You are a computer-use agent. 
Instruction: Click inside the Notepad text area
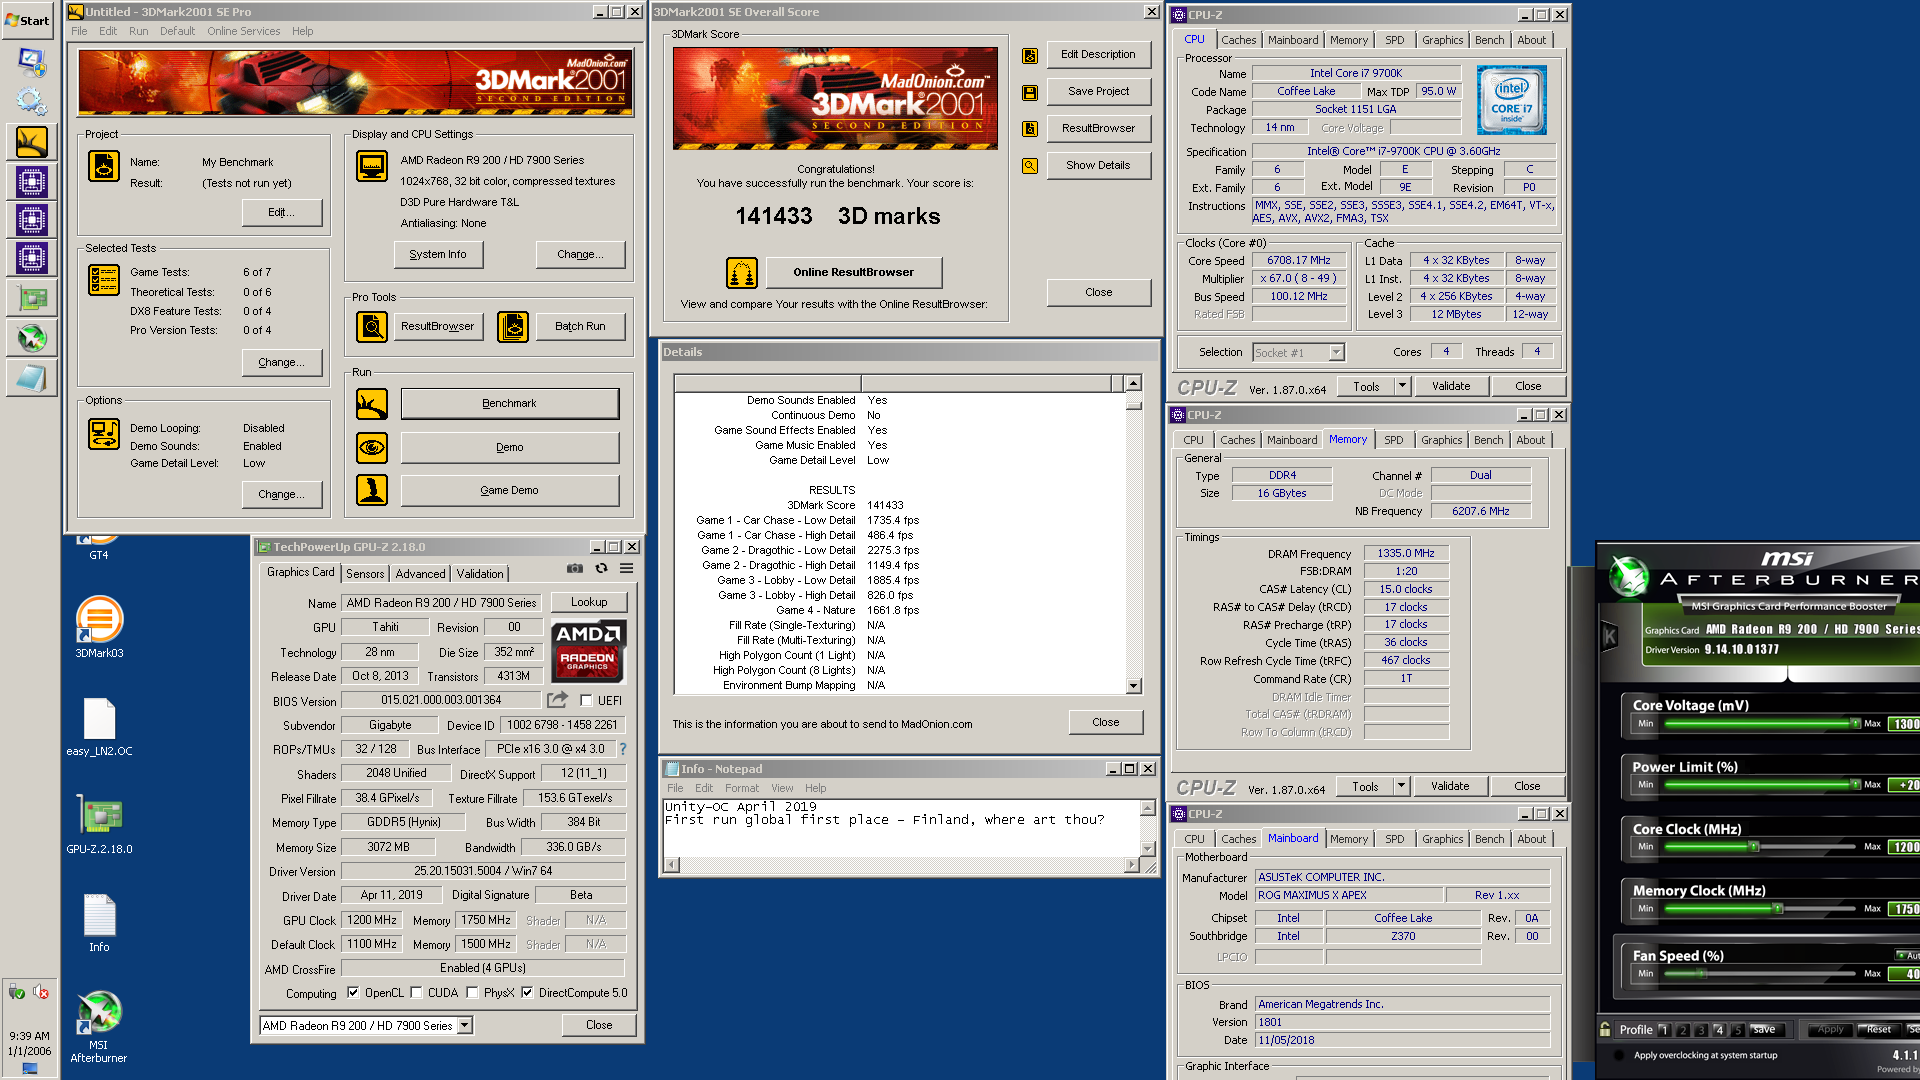coord(901,827)
